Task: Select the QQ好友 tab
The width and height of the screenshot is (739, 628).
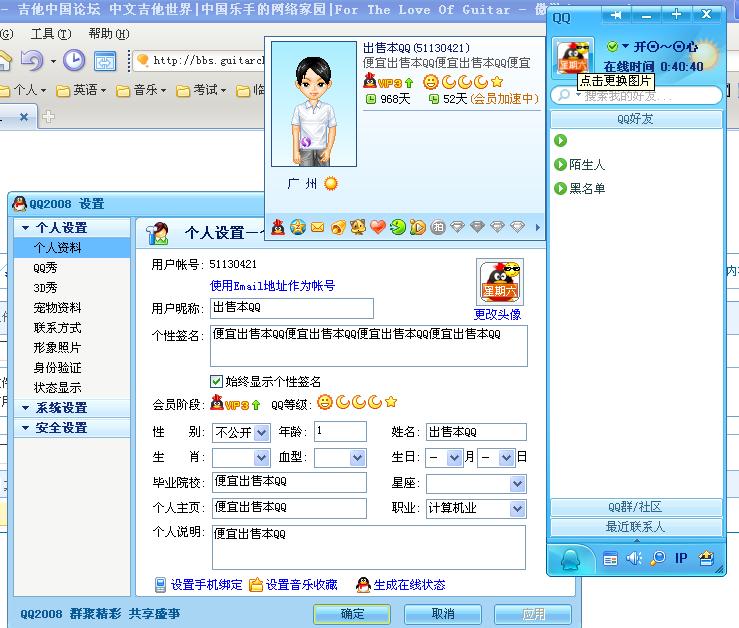Action: click(x=636, y=119)
